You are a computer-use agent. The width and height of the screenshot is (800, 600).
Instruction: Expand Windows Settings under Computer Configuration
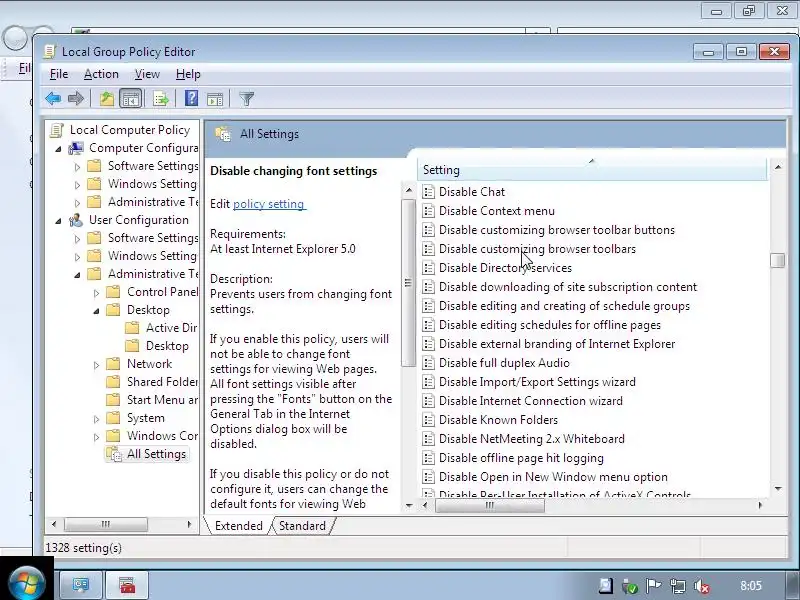77,185
